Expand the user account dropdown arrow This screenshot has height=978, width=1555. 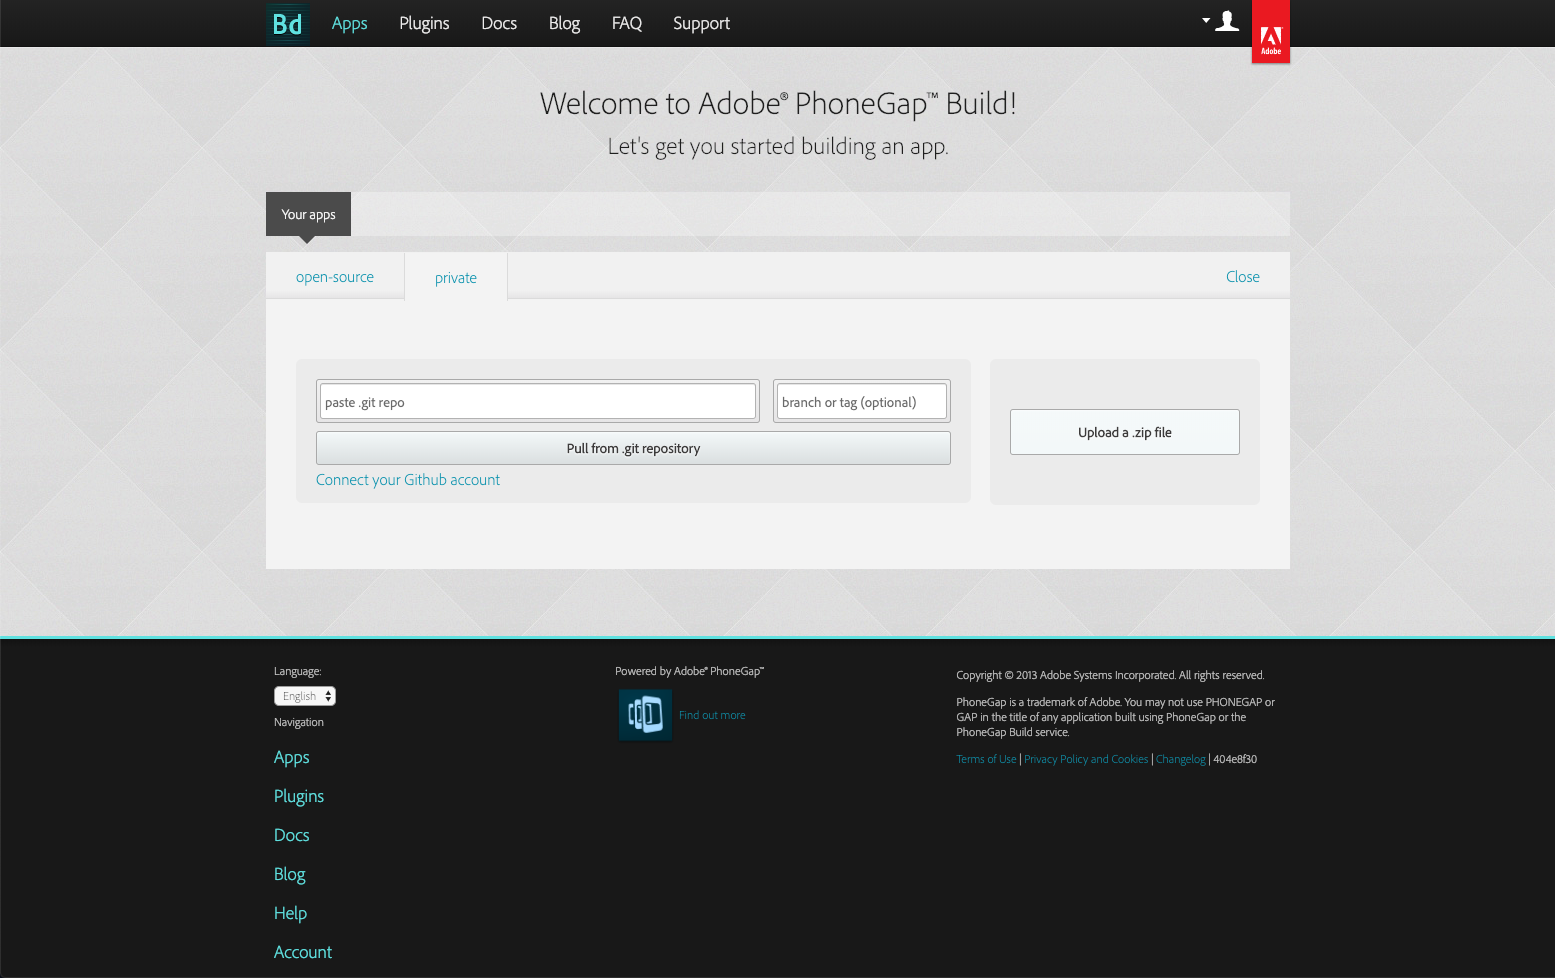[x=1206, y=20]
